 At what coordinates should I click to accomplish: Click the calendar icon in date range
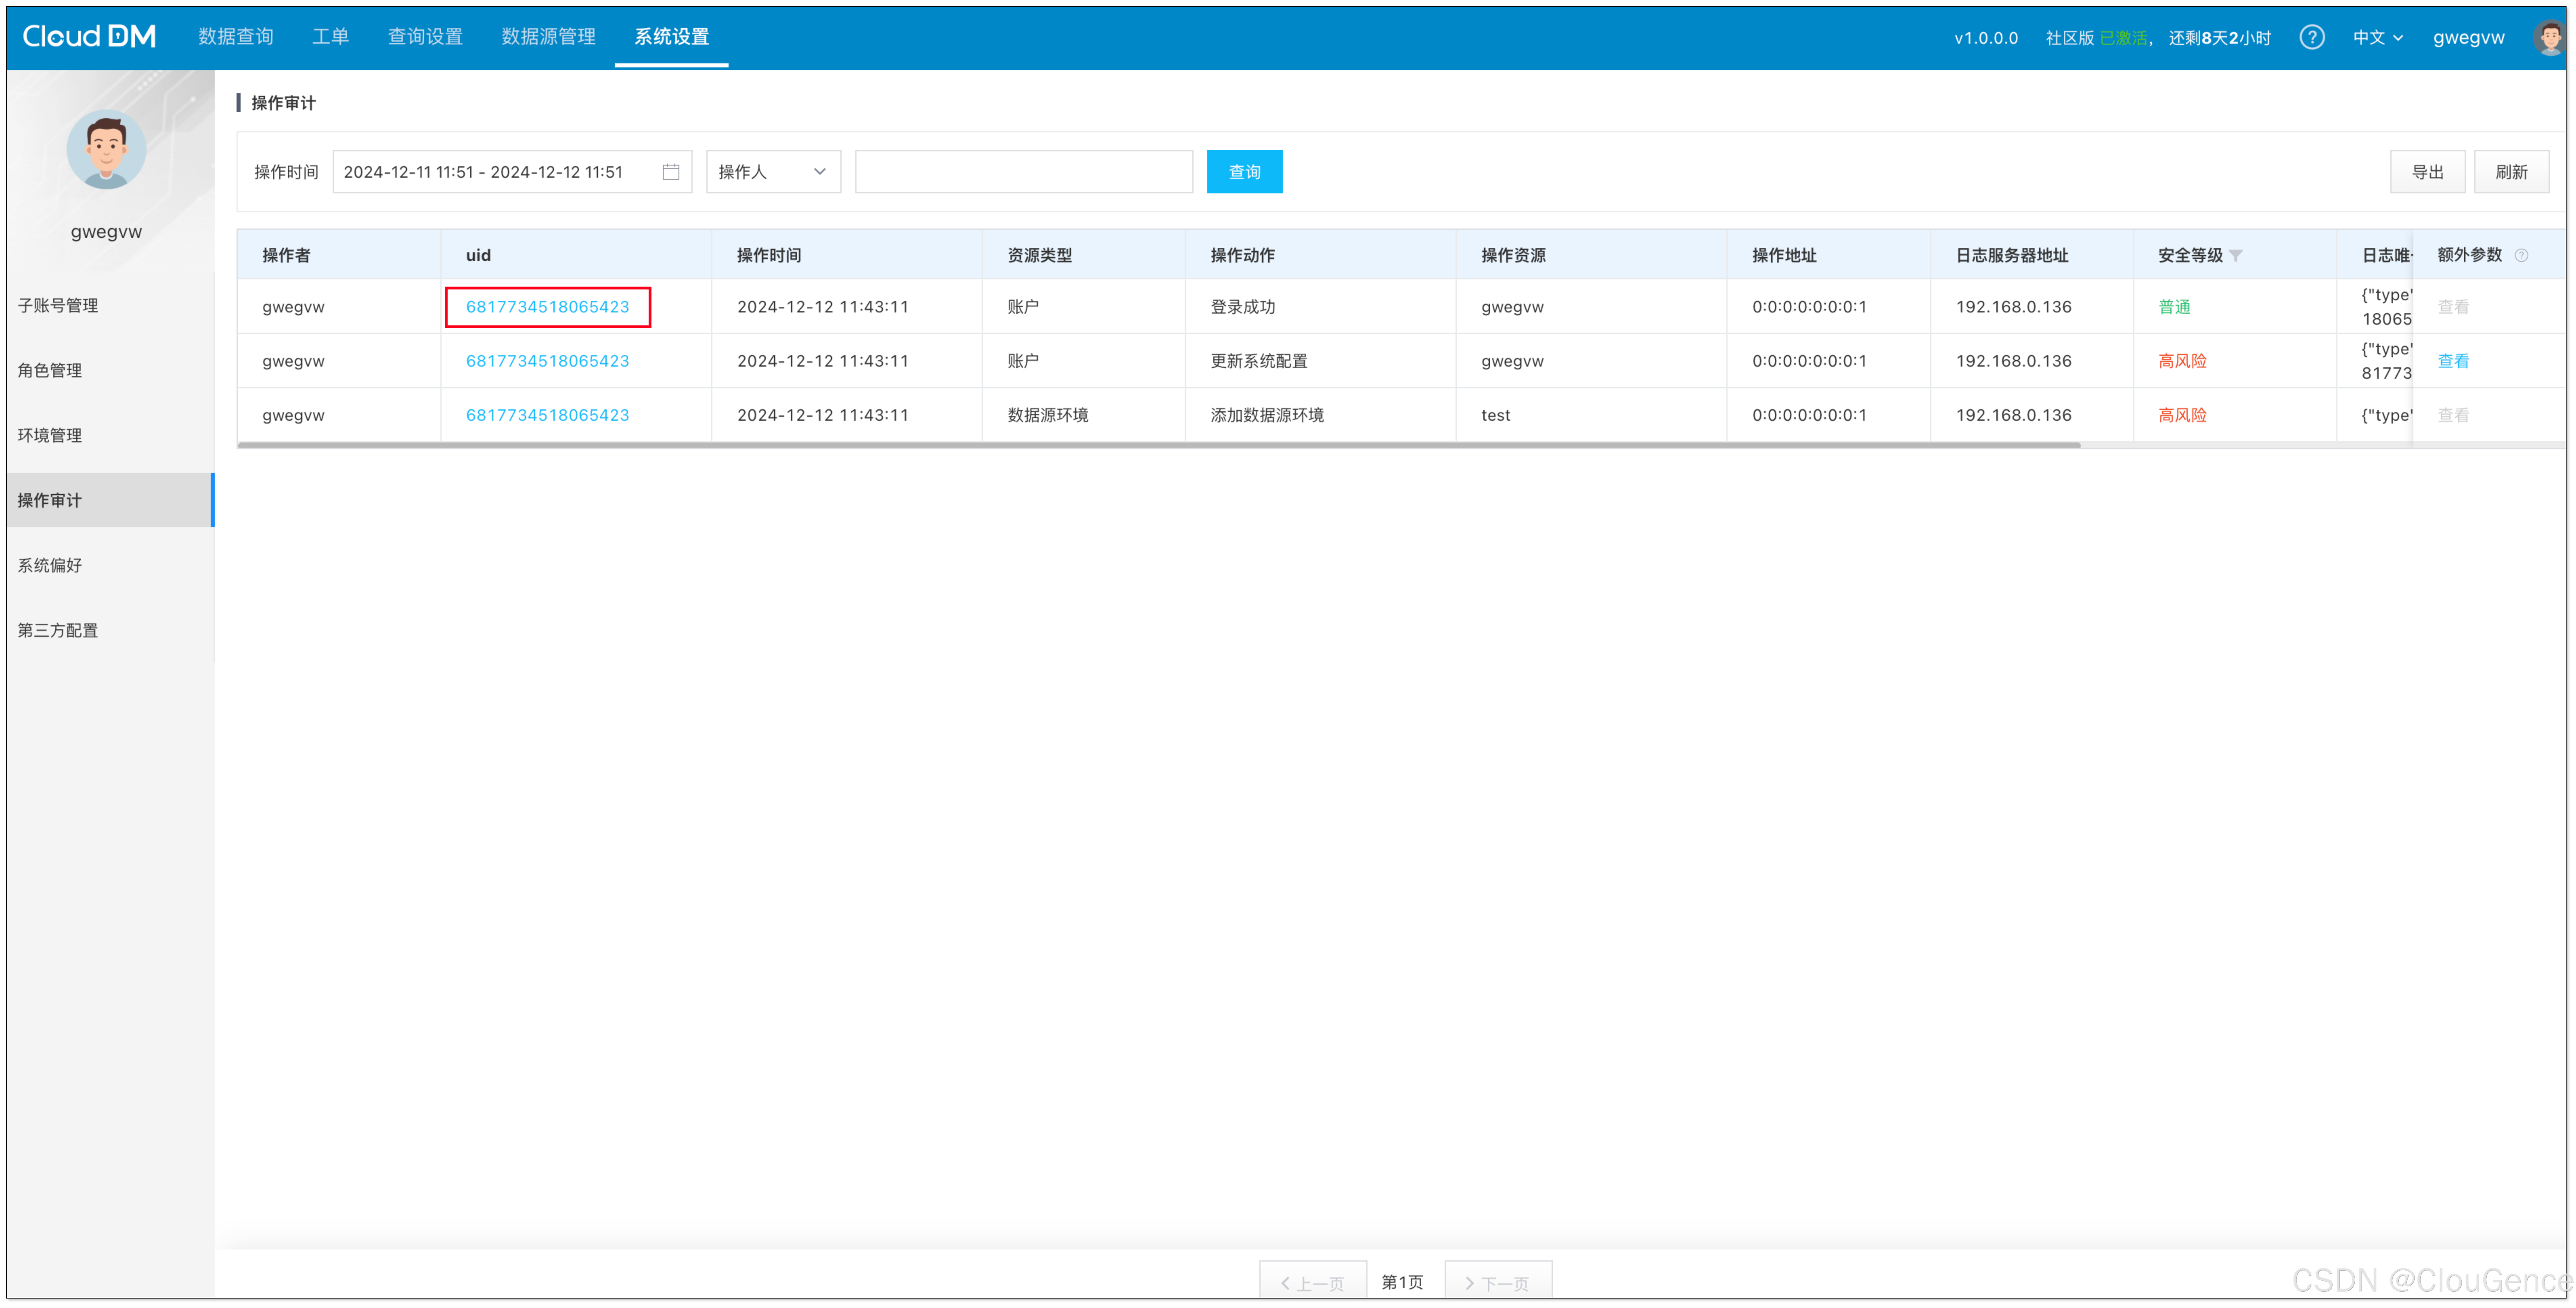click(x=671, y=172)
